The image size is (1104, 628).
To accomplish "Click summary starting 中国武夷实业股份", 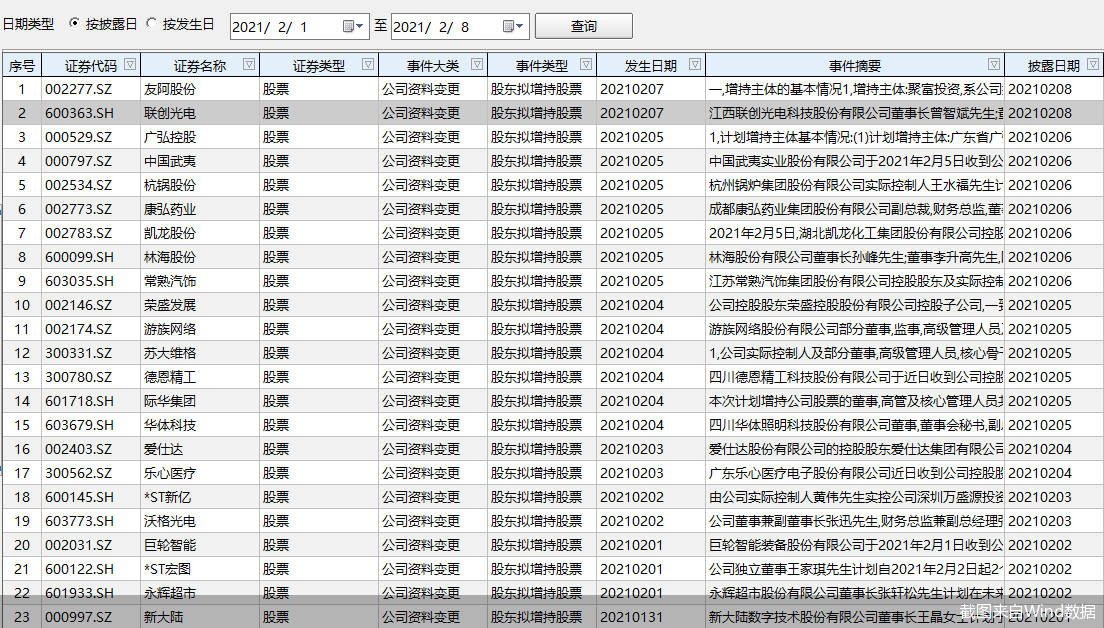I will pos(855,161).
